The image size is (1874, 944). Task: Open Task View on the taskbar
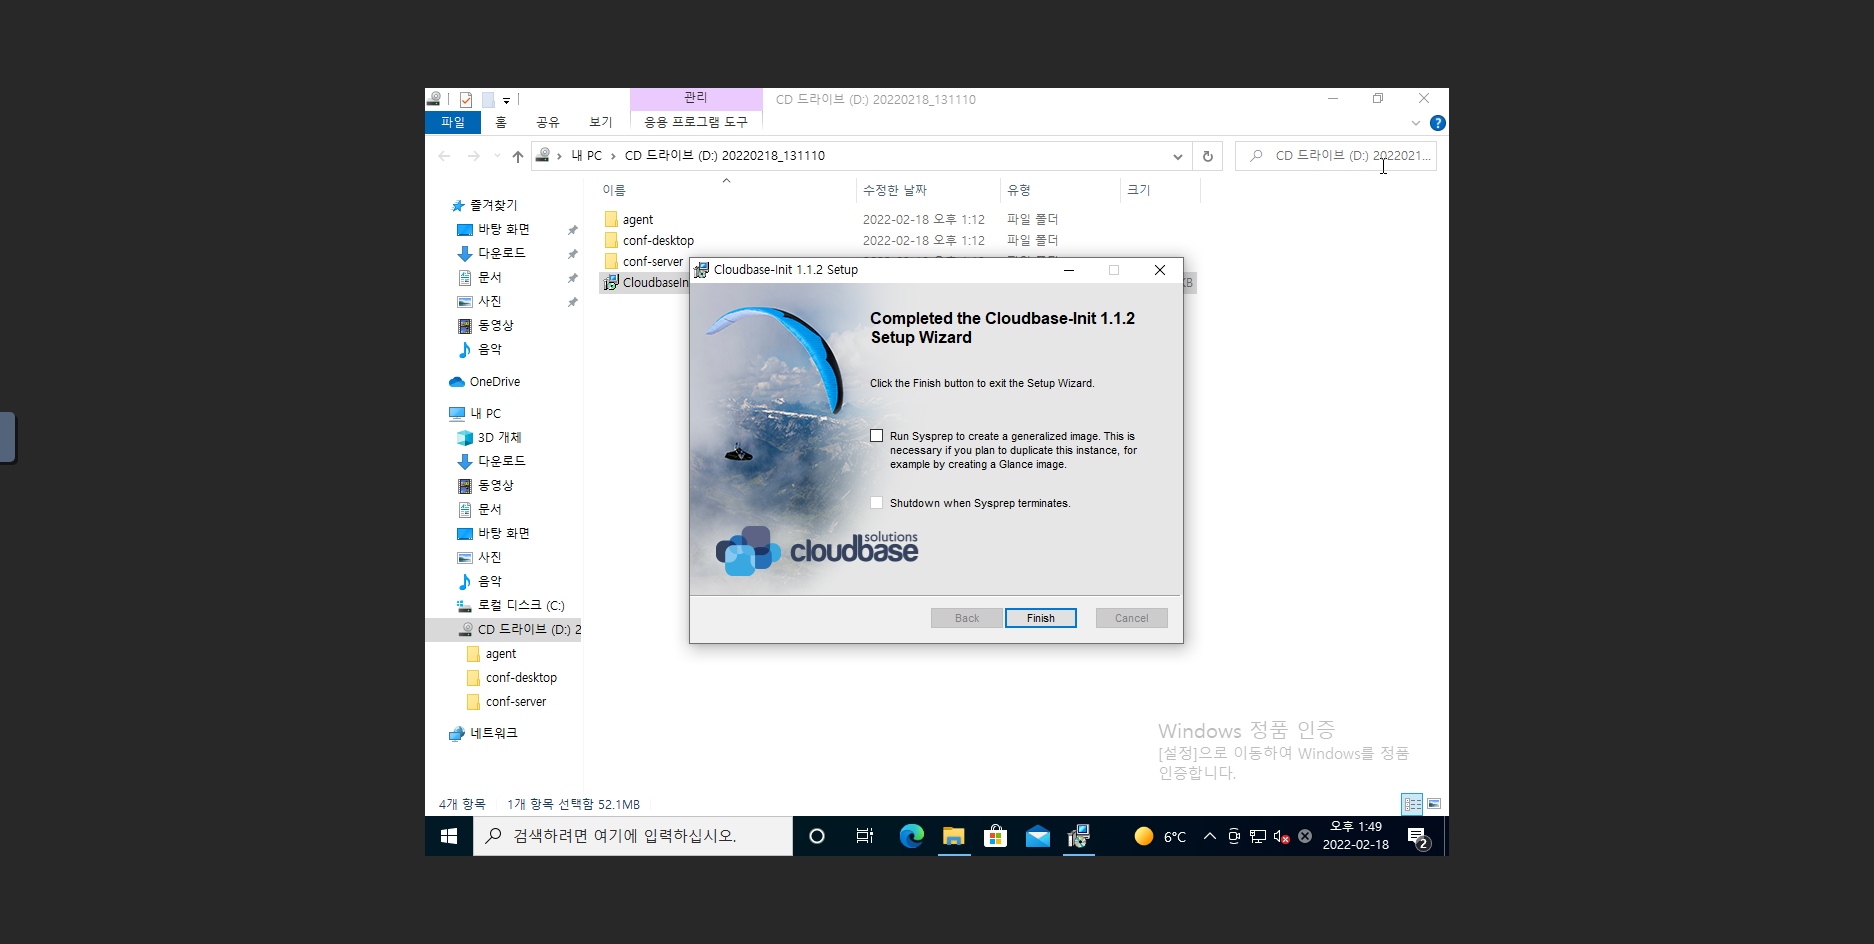[x=865, y=836]
